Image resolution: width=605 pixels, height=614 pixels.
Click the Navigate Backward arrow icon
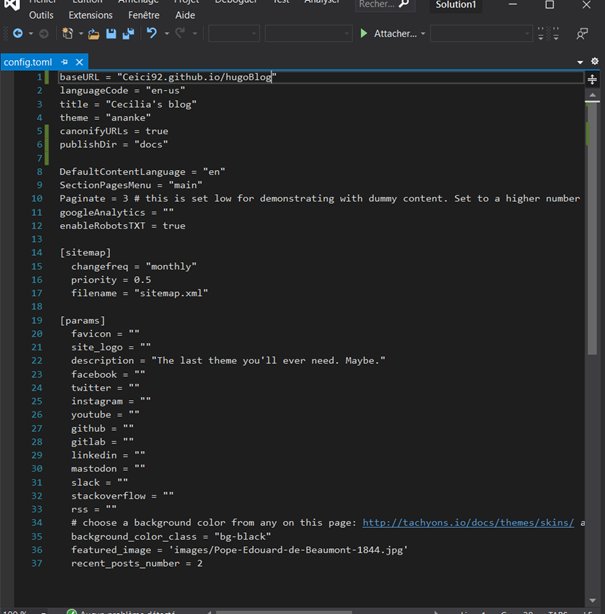18,34
